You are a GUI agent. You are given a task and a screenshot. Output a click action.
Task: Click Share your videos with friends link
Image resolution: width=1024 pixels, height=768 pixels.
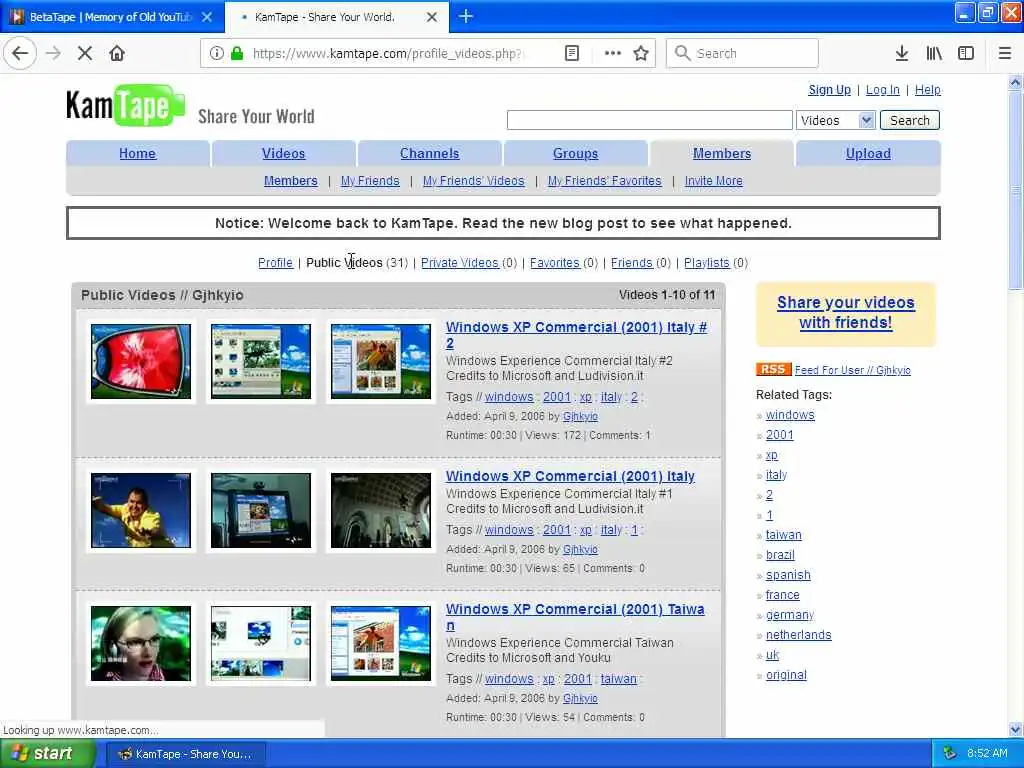[846, 312]
